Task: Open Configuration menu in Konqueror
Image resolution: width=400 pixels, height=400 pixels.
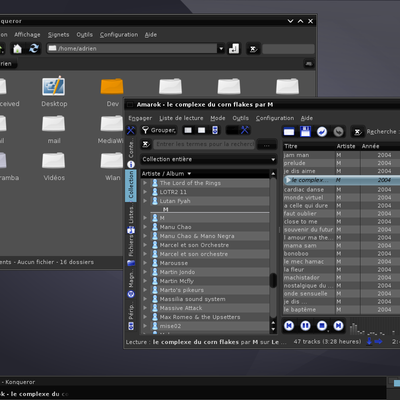Action: 119,35
